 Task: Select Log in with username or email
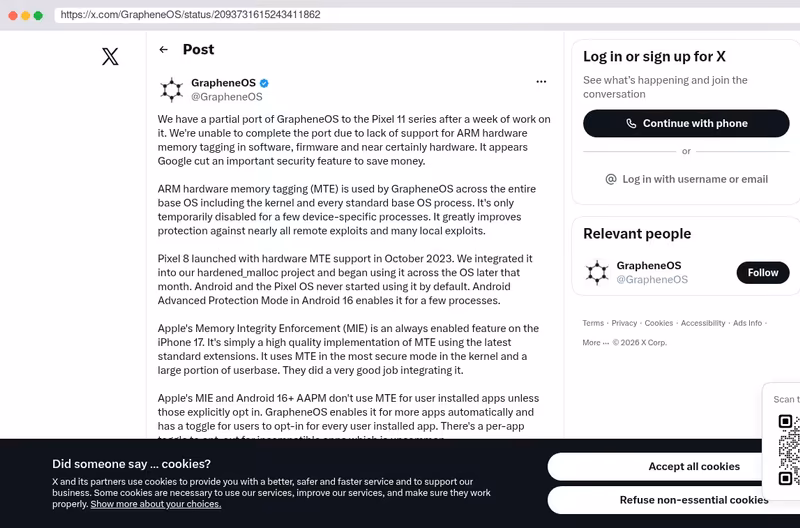pyautogui.click(x=686, y=179)
